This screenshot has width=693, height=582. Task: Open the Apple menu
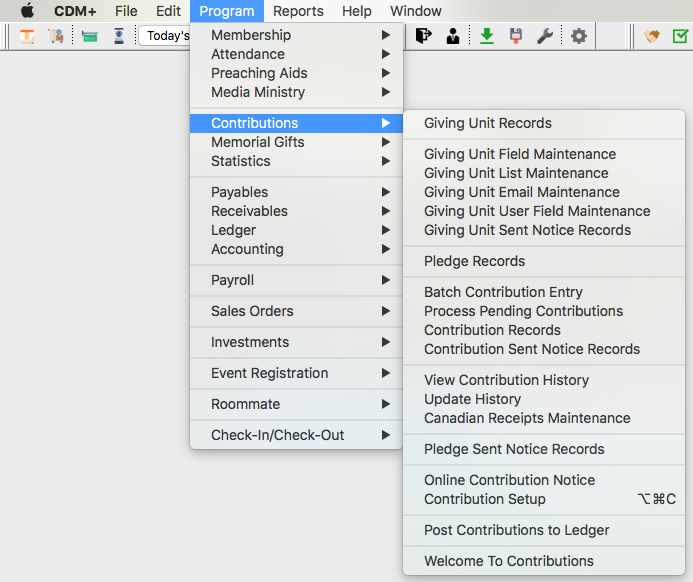click(27, 11)
